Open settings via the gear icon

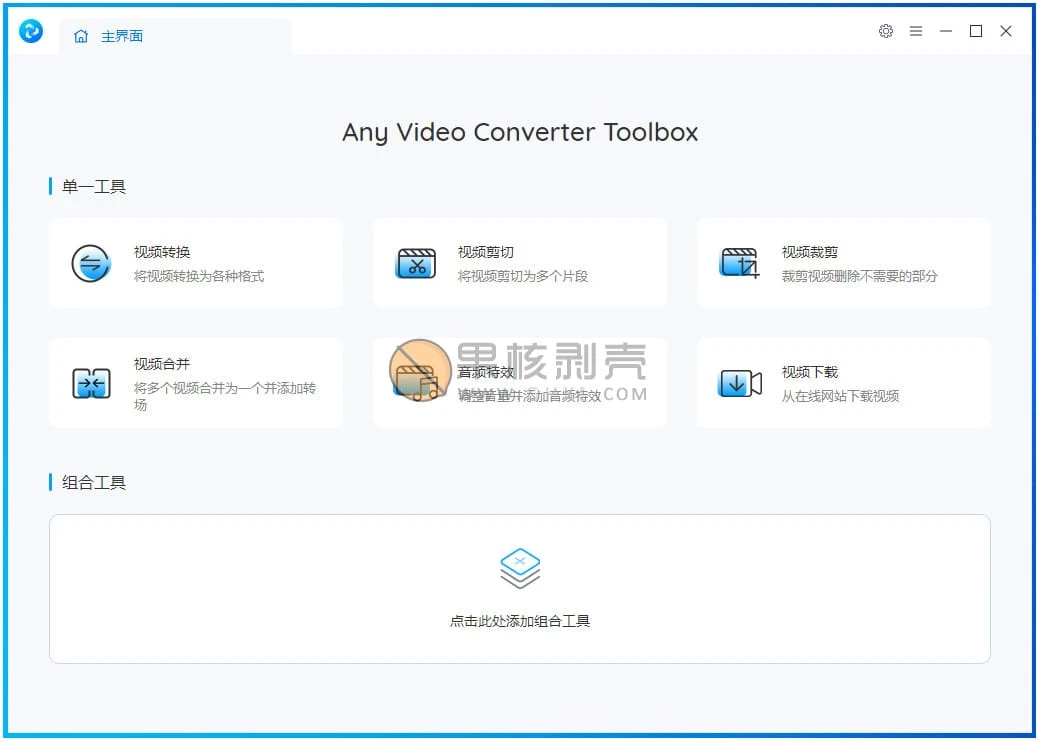tap(886, 31)
